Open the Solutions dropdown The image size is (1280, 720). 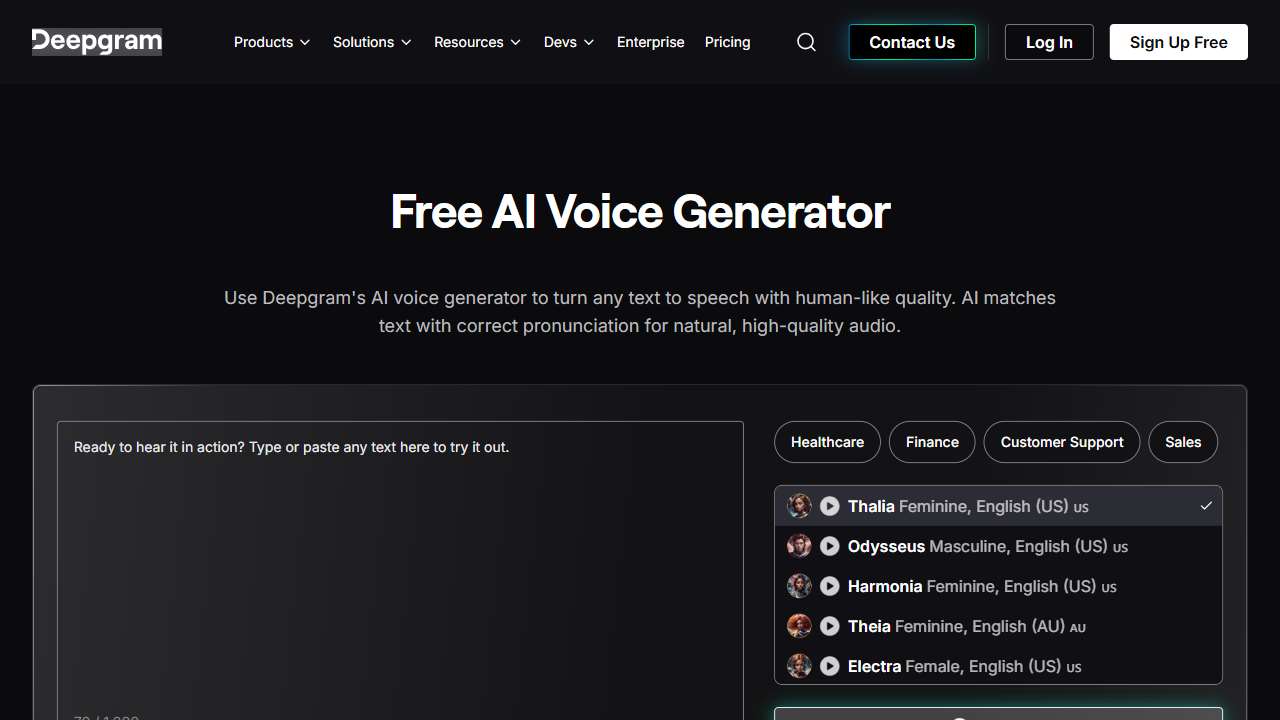pos(372,42)
